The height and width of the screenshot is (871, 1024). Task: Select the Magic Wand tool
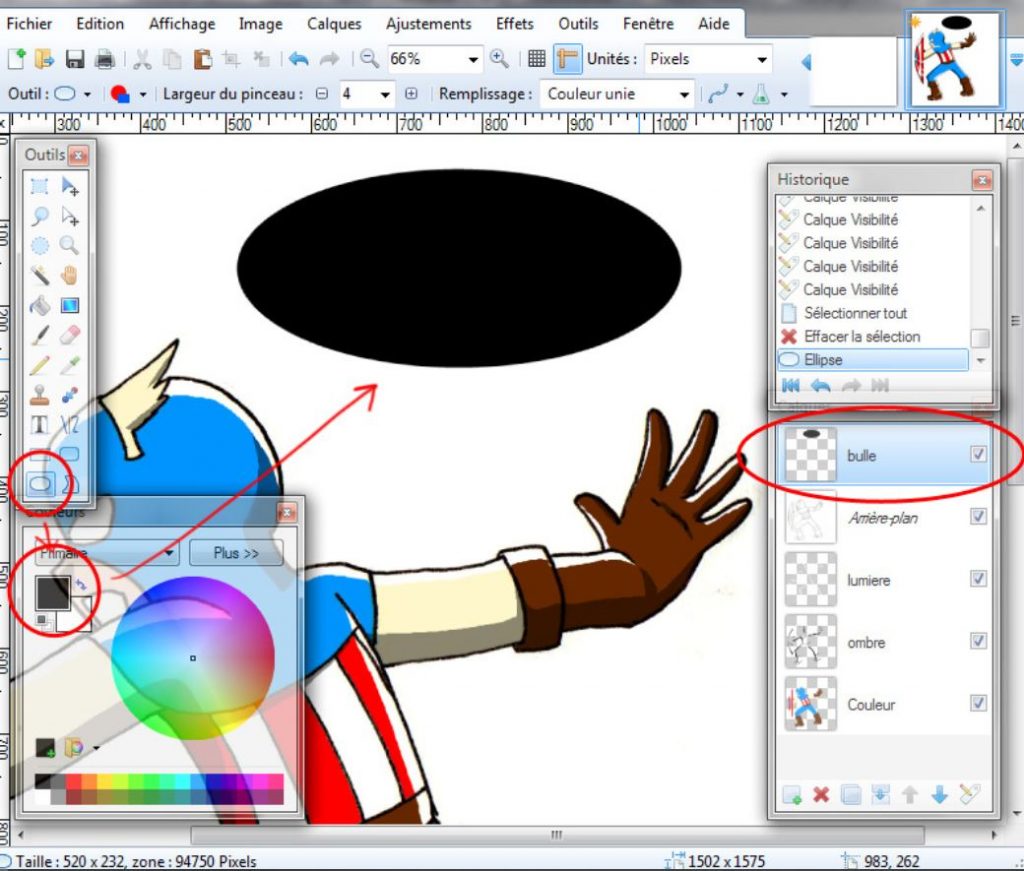[x=41, y=273]
